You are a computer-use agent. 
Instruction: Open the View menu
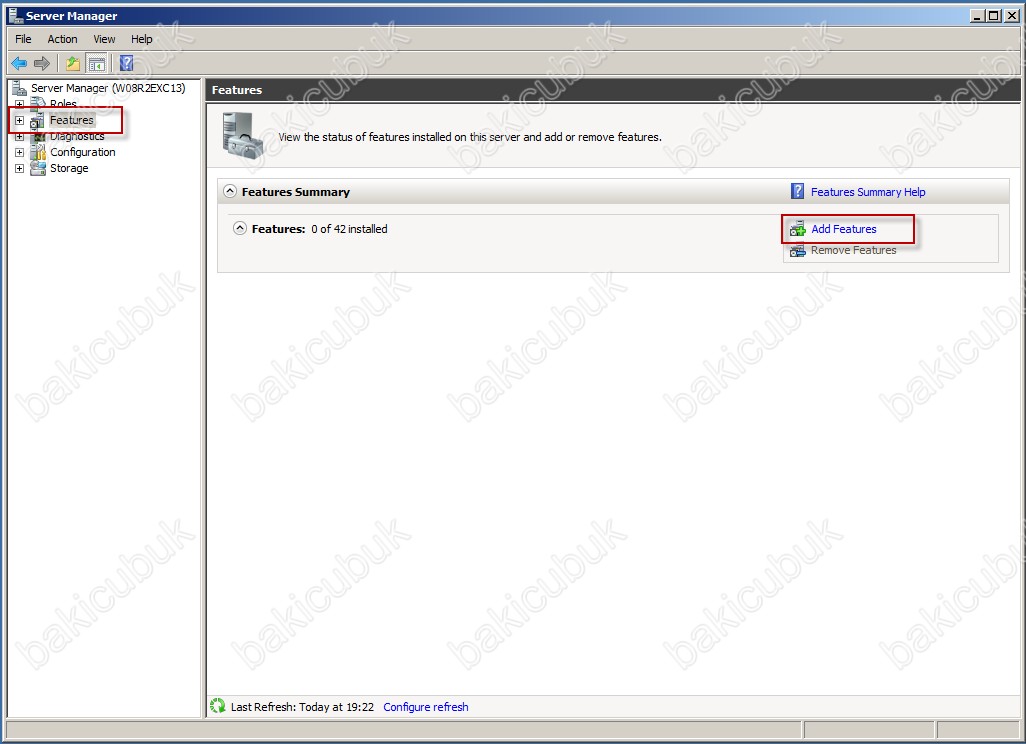point(104,39)
